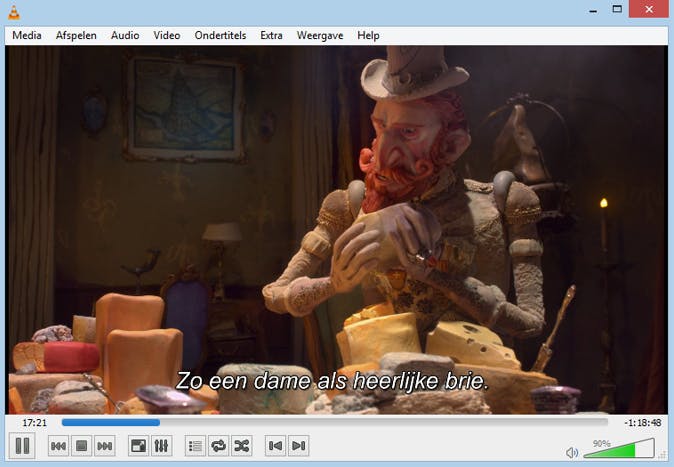Open the Weergave menu

pos(320,35)
